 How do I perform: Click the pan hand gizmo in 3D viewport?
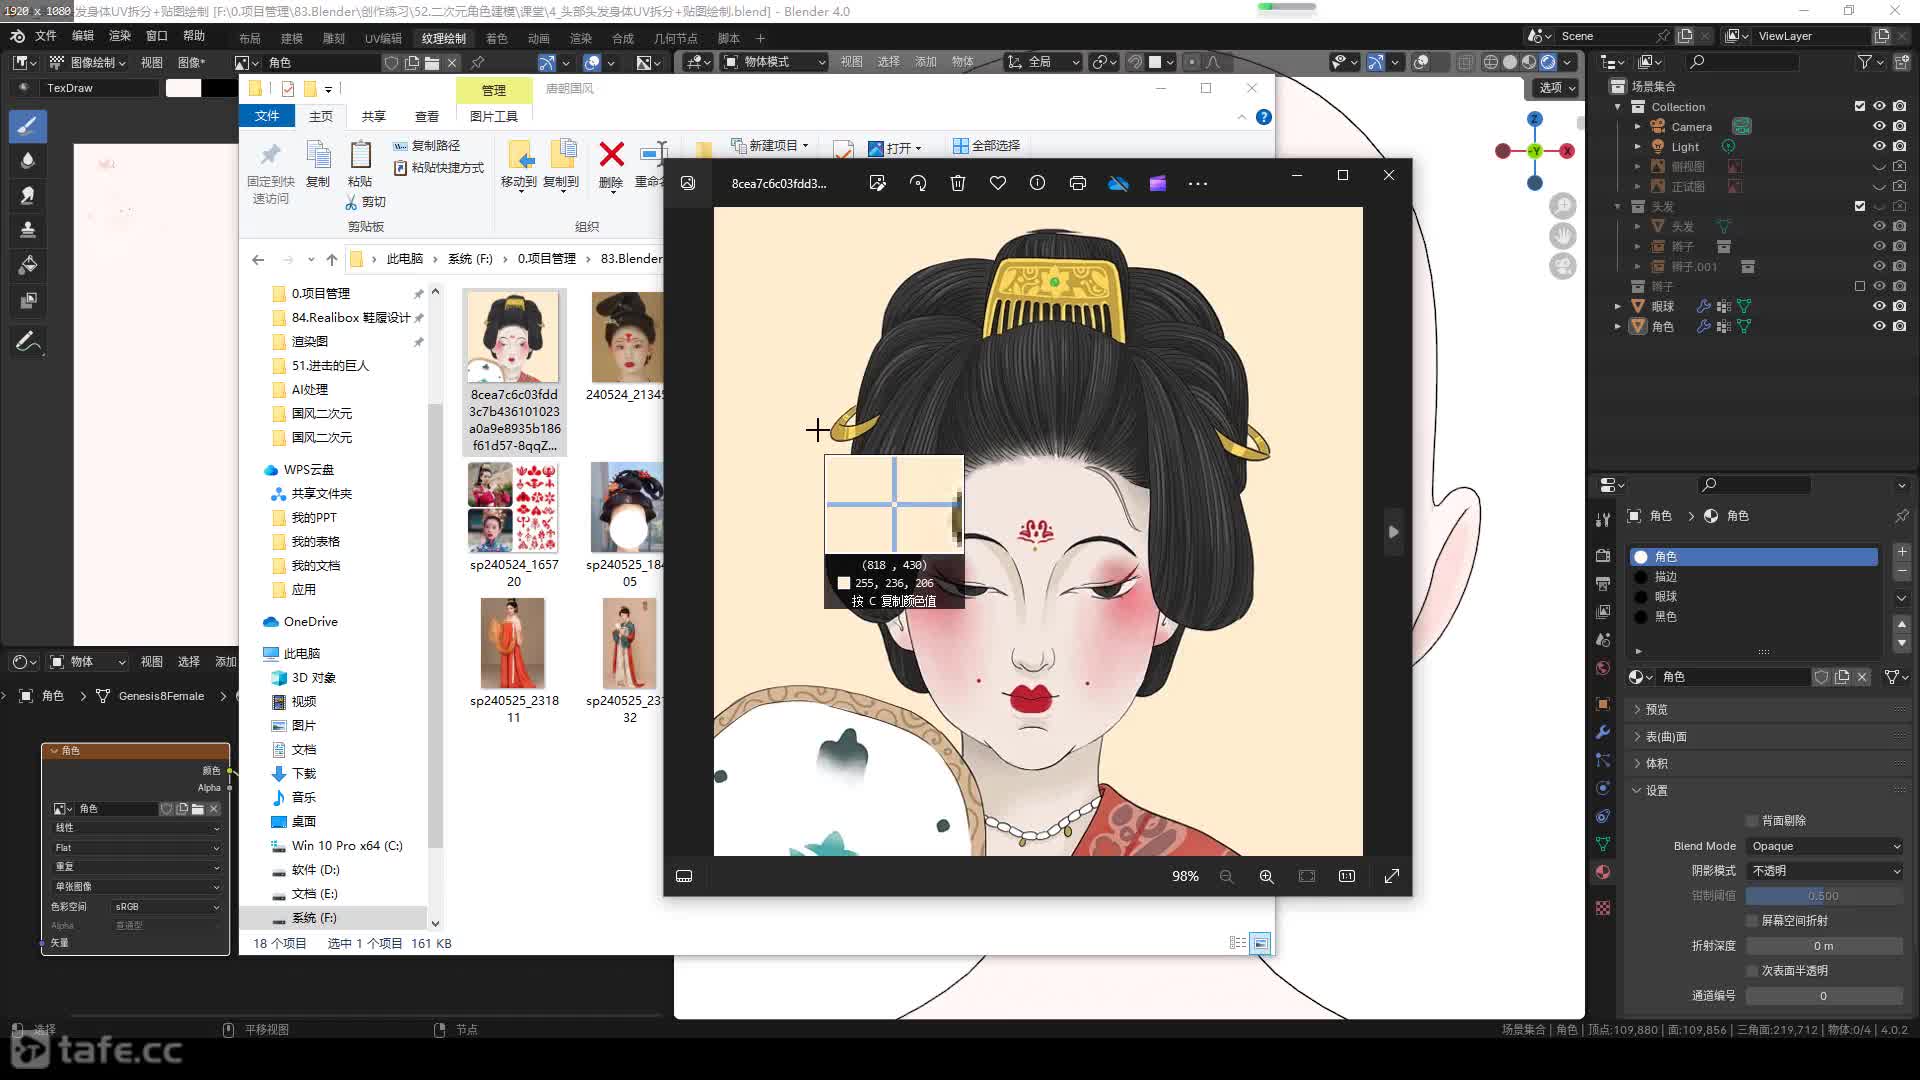point(1562,236)
